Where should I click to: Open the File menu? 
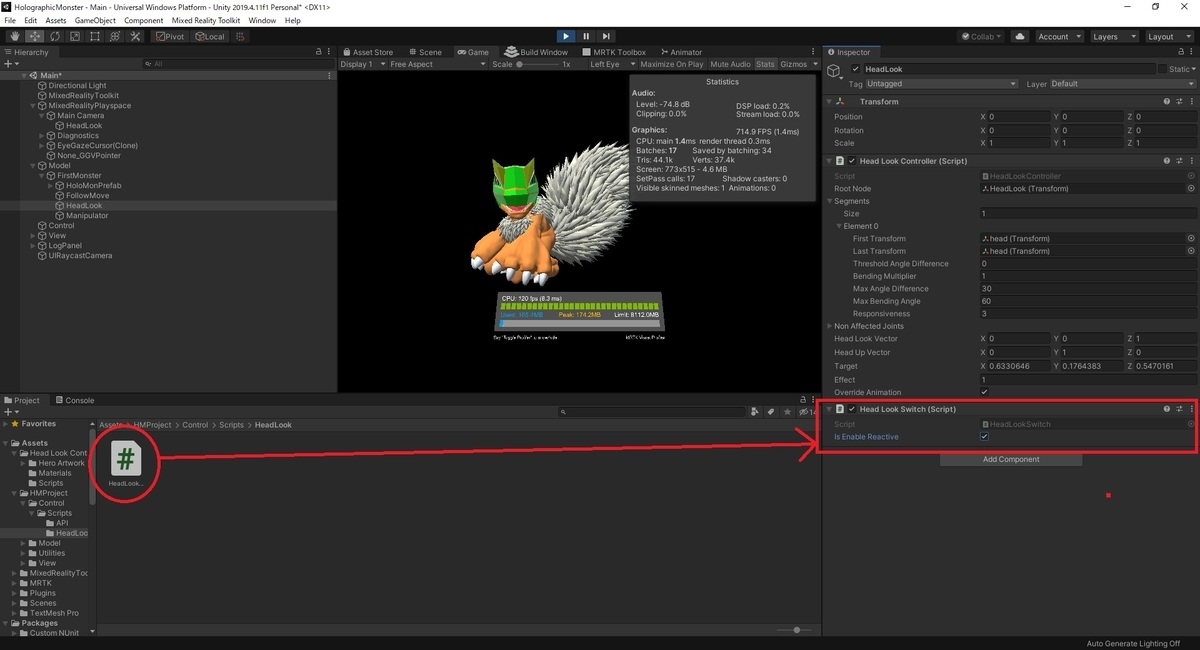click(10, 20)
